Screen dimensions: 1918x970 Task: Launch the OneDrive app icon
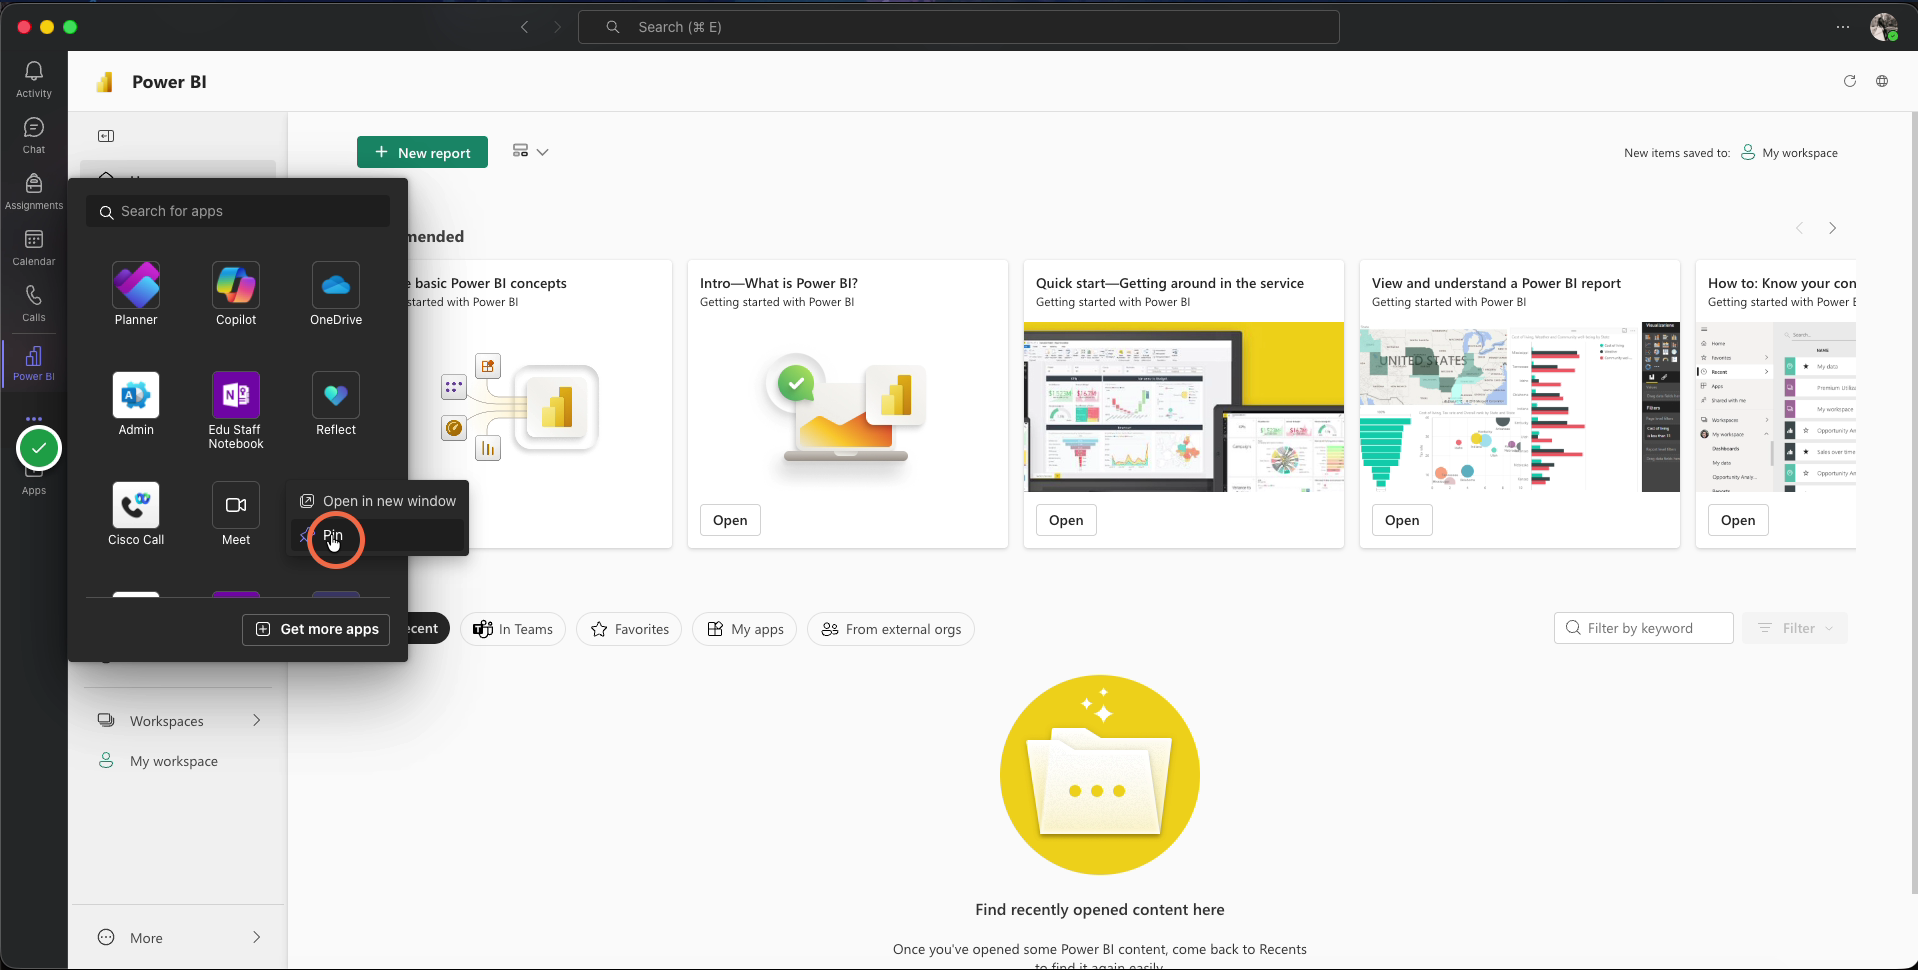336,286
